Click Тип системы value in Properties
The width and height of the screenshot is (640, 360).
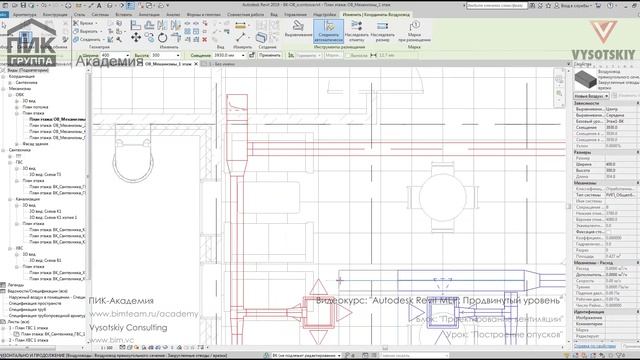621,195
